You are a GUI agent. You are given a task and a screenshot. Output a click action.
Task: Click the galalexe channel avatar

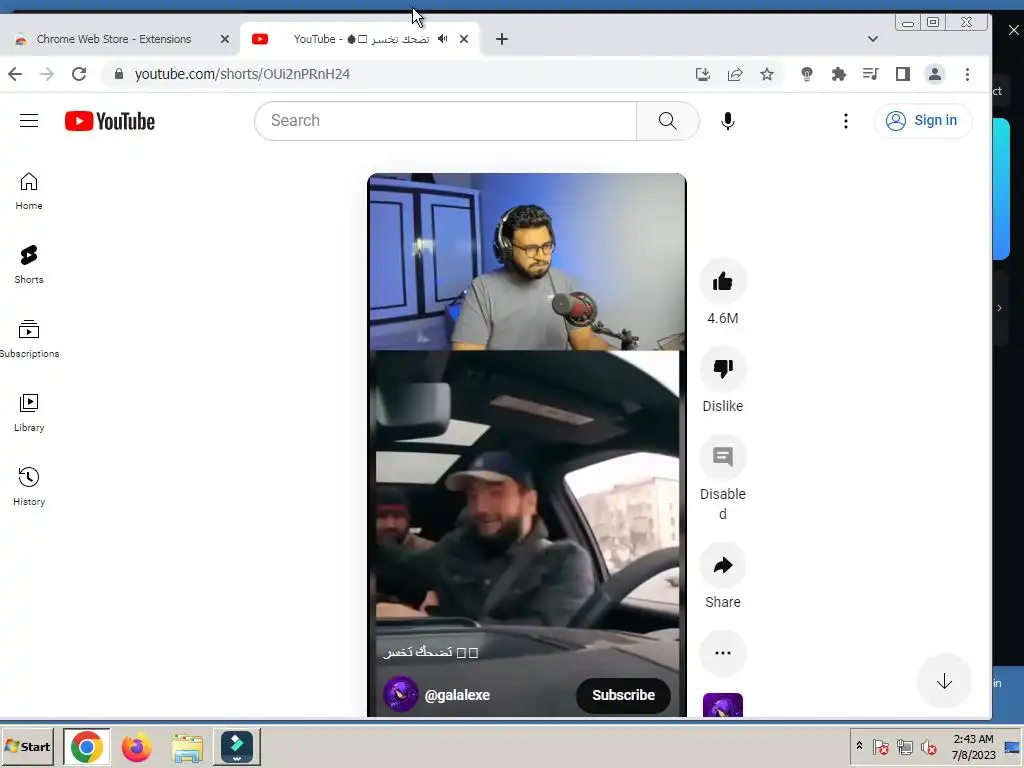click(400, 694)
